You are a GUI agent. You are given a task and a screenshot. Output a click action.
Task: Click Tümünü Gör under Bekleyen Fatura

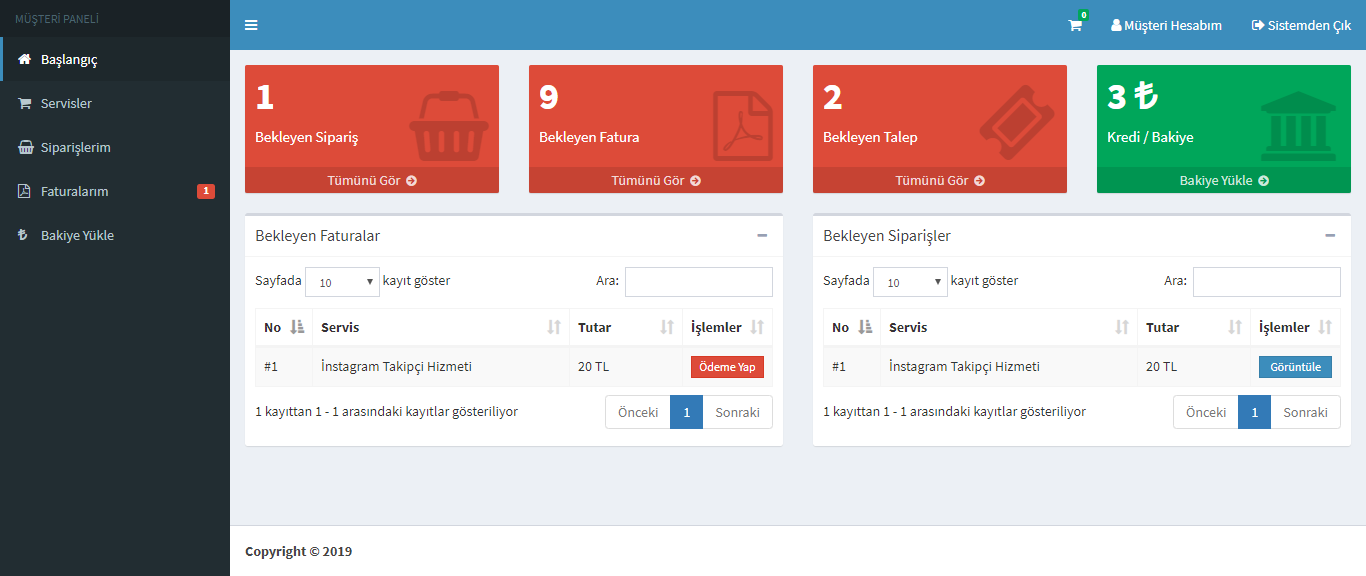point(655,180)
